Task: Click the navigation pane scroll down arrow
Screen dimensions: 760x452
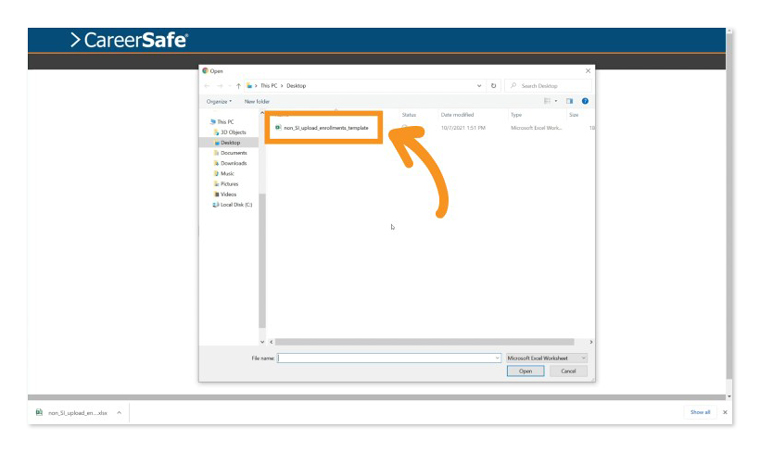Action: [262, 342]
